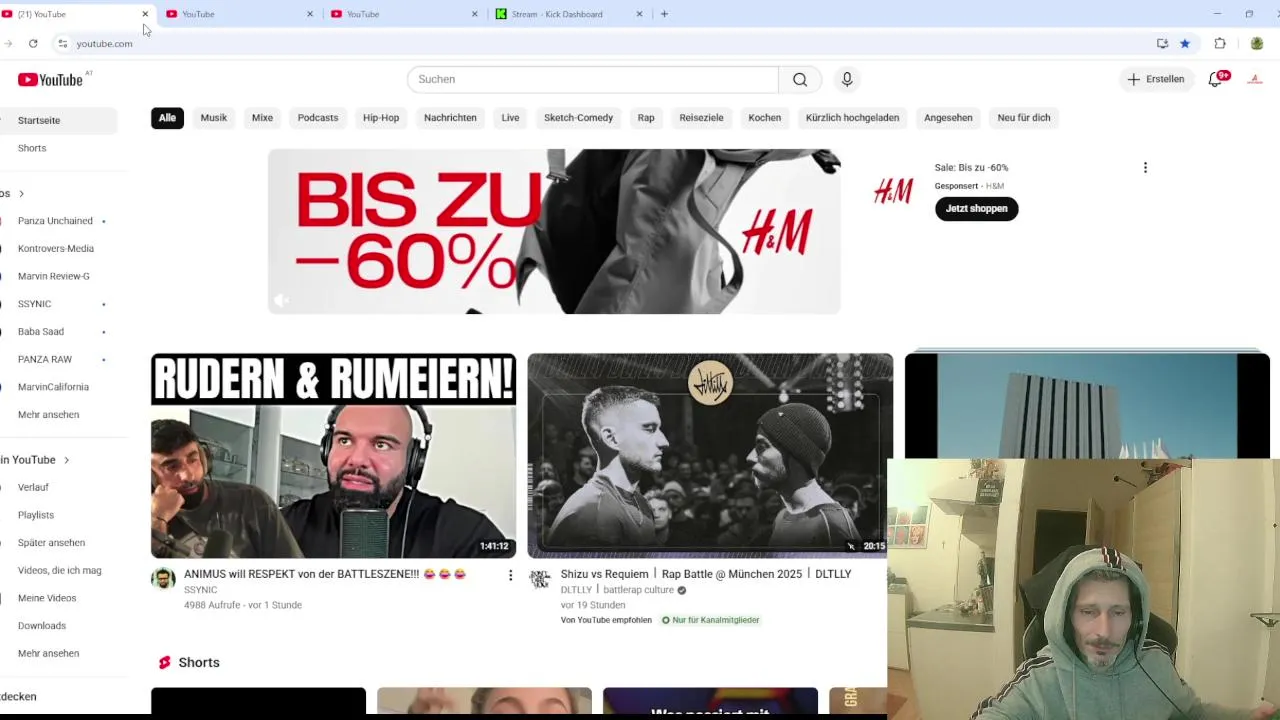This screenshot has height=720, width=1280.
Task: Click the site info icon beside the URL
Action: point(62,43)
